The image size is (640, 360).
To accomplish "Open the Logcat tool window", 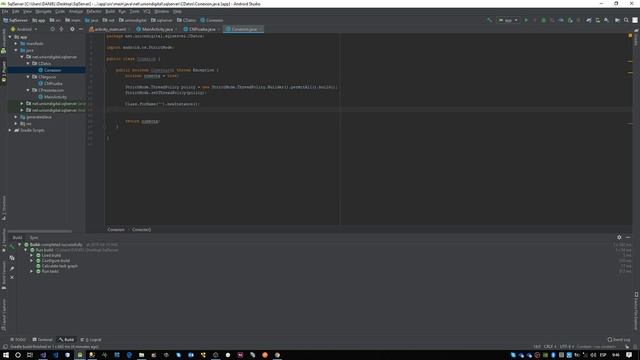I will (x=91, y=340).
